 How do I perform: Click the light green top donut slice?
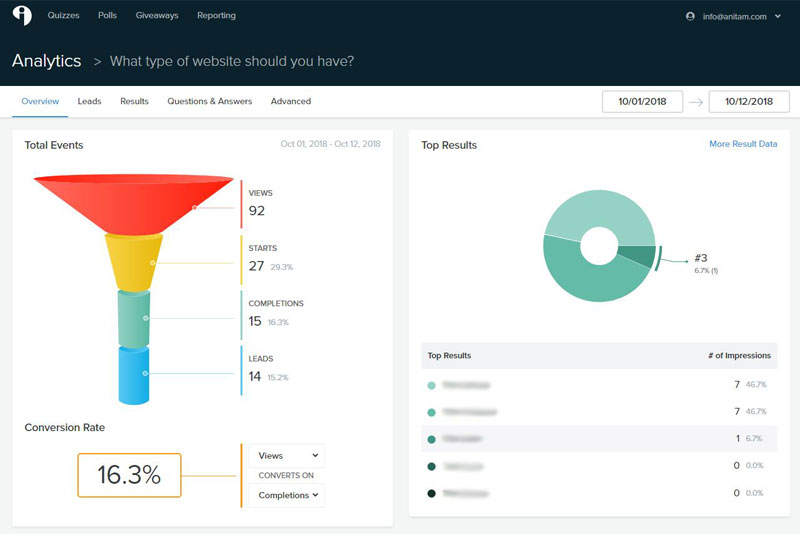(599, 209)
